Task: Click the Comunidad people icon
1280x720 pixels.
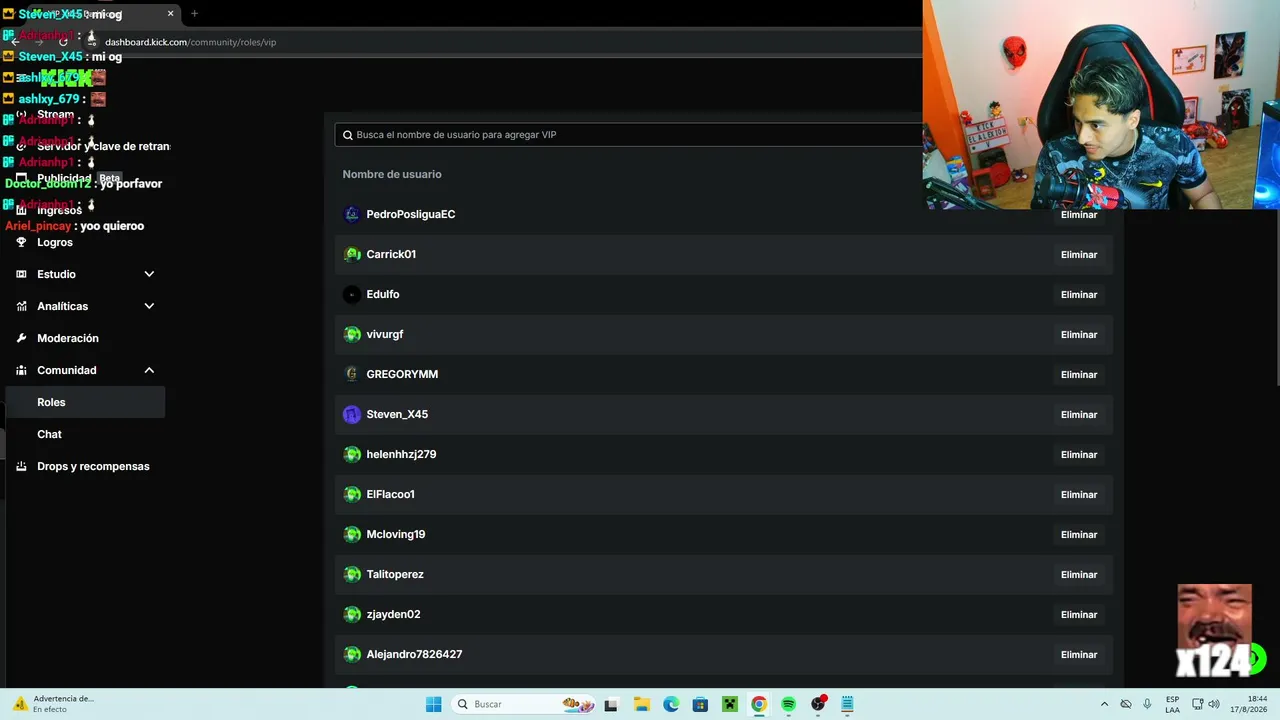Action: (21, 370)
